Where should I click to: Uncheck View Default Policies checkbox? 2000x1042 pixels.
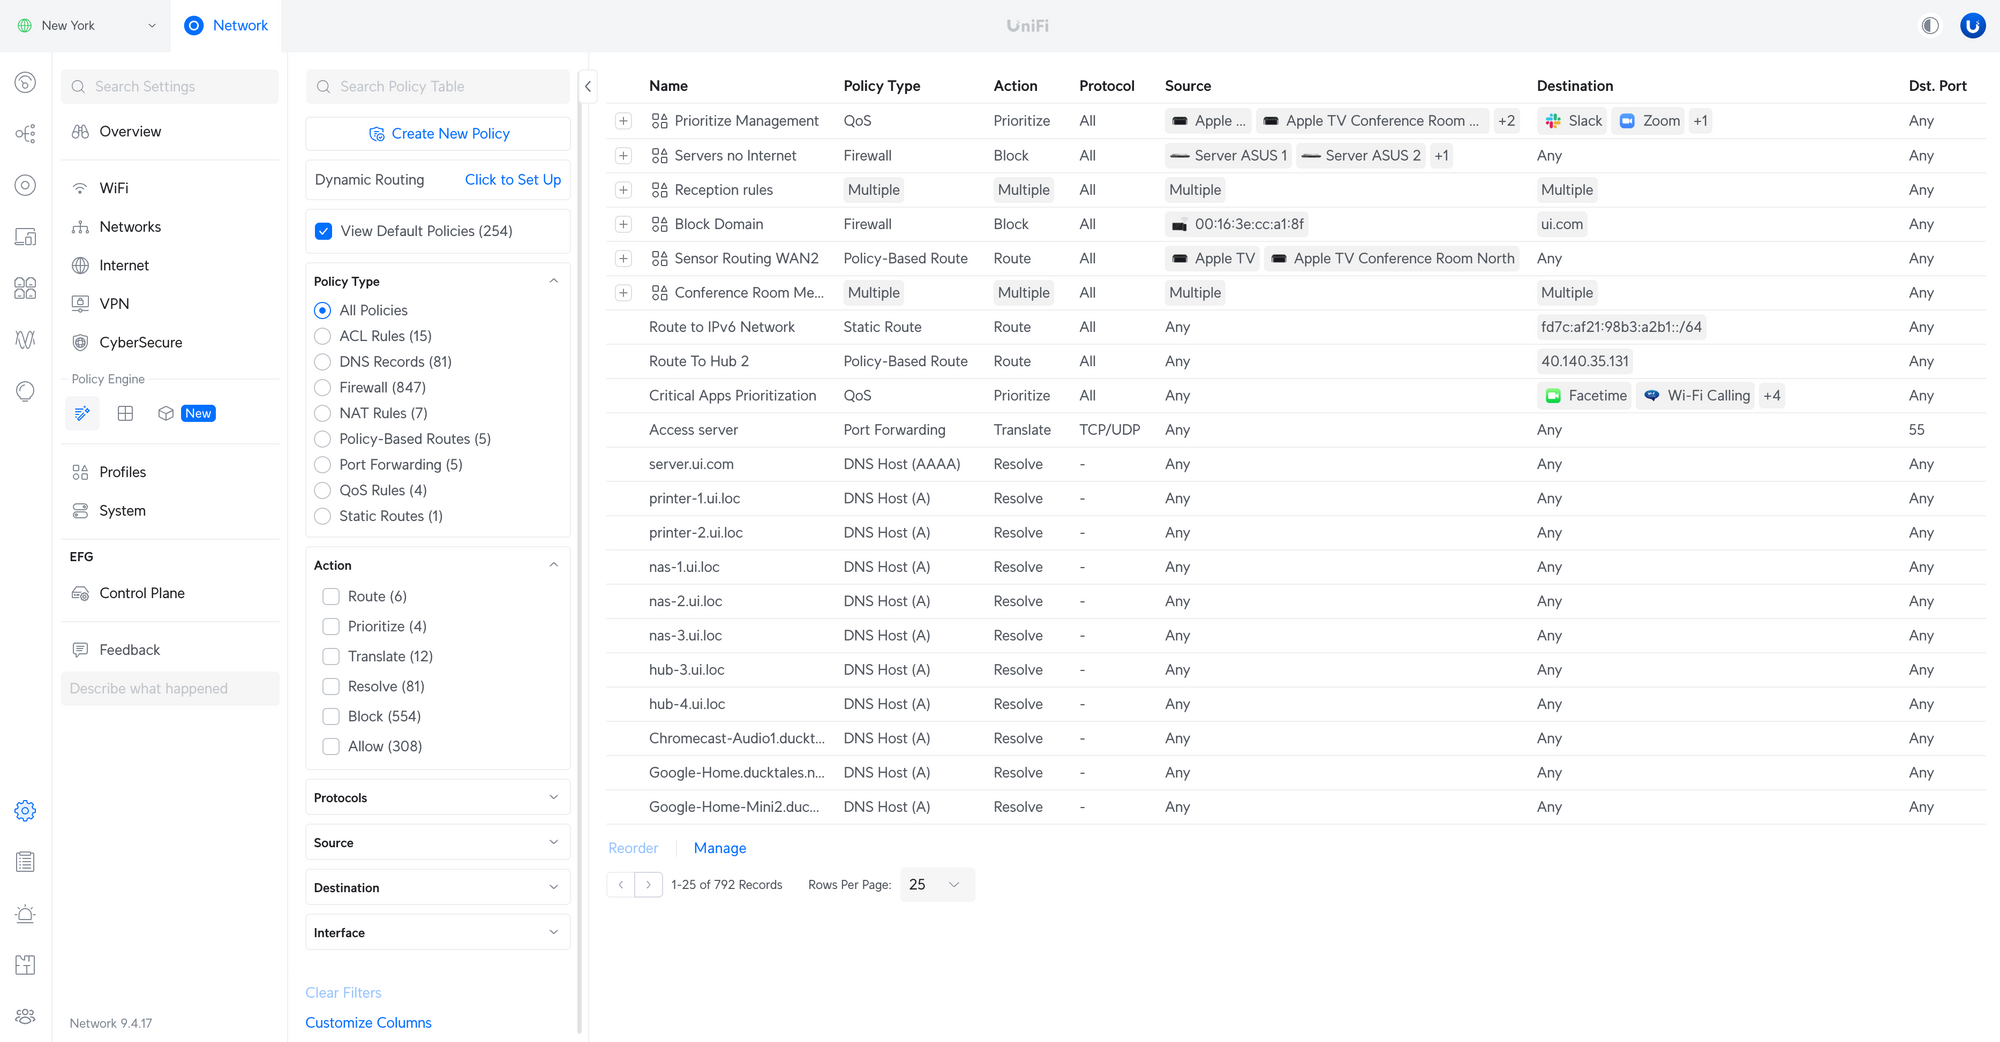click(x=323, y=231)
